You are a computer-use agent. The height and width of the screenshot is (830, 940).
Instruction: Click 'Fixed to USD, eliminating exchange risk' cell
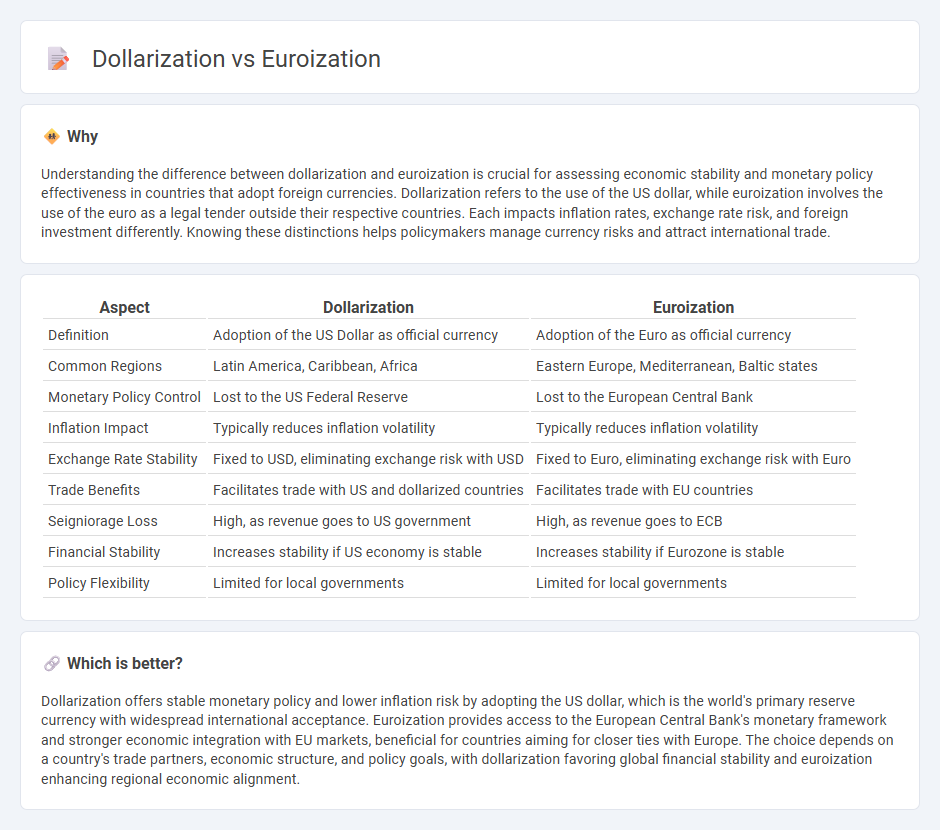click(368, 459)
